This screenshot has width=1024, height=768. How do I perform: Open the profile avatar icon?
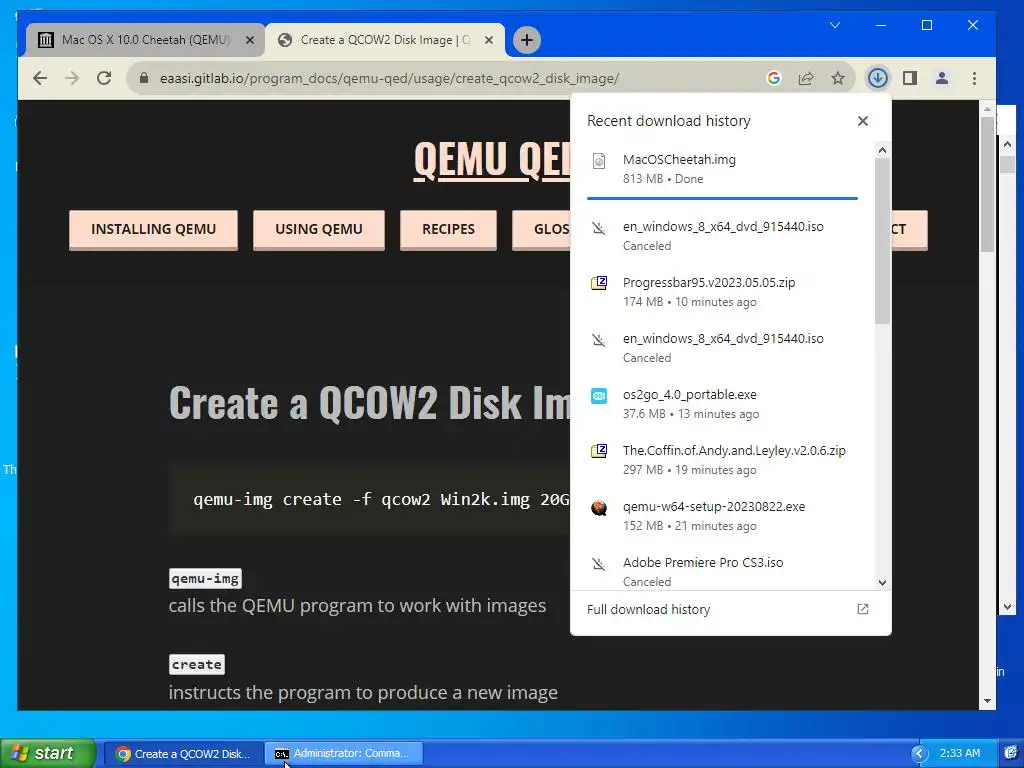click(x=942, y=78)
